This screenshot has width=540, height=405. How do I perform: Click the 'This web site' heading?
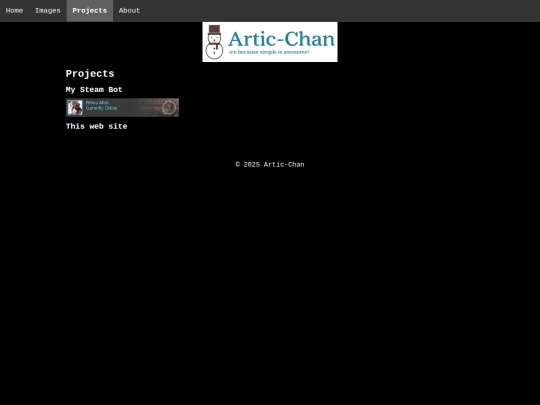(x=96, y=126)
